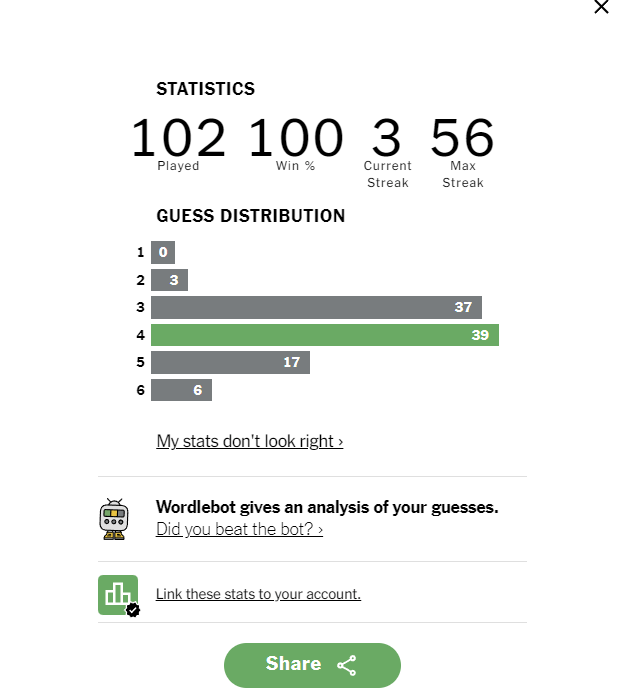Close the statistics dialog with X
The width and height of the screenshot is (622, 694).
[601, 7]
